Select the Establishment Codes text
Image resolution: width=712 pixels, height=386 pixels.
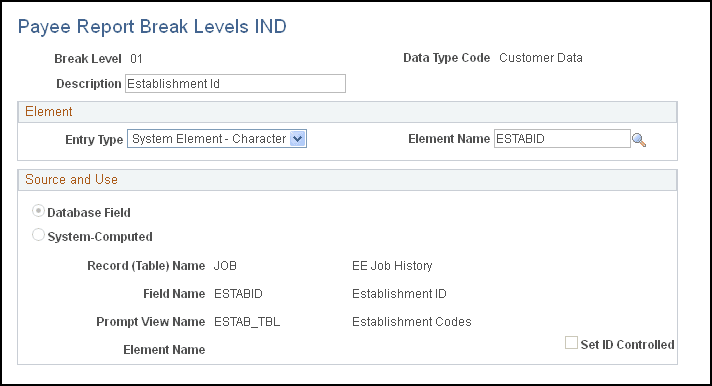click(412, 322)
